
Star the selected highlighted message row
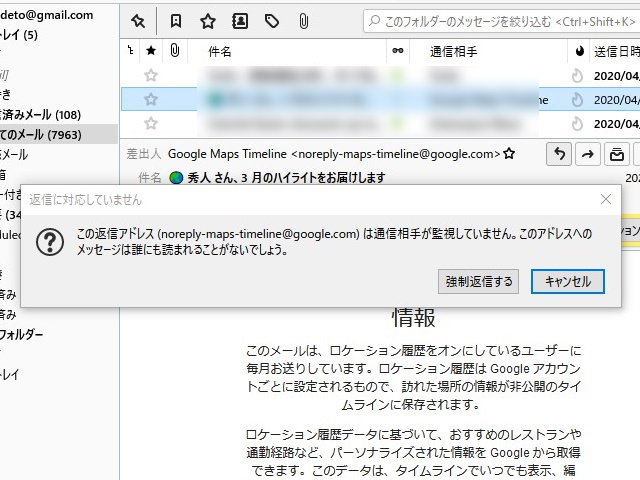[x=151, y=99]
